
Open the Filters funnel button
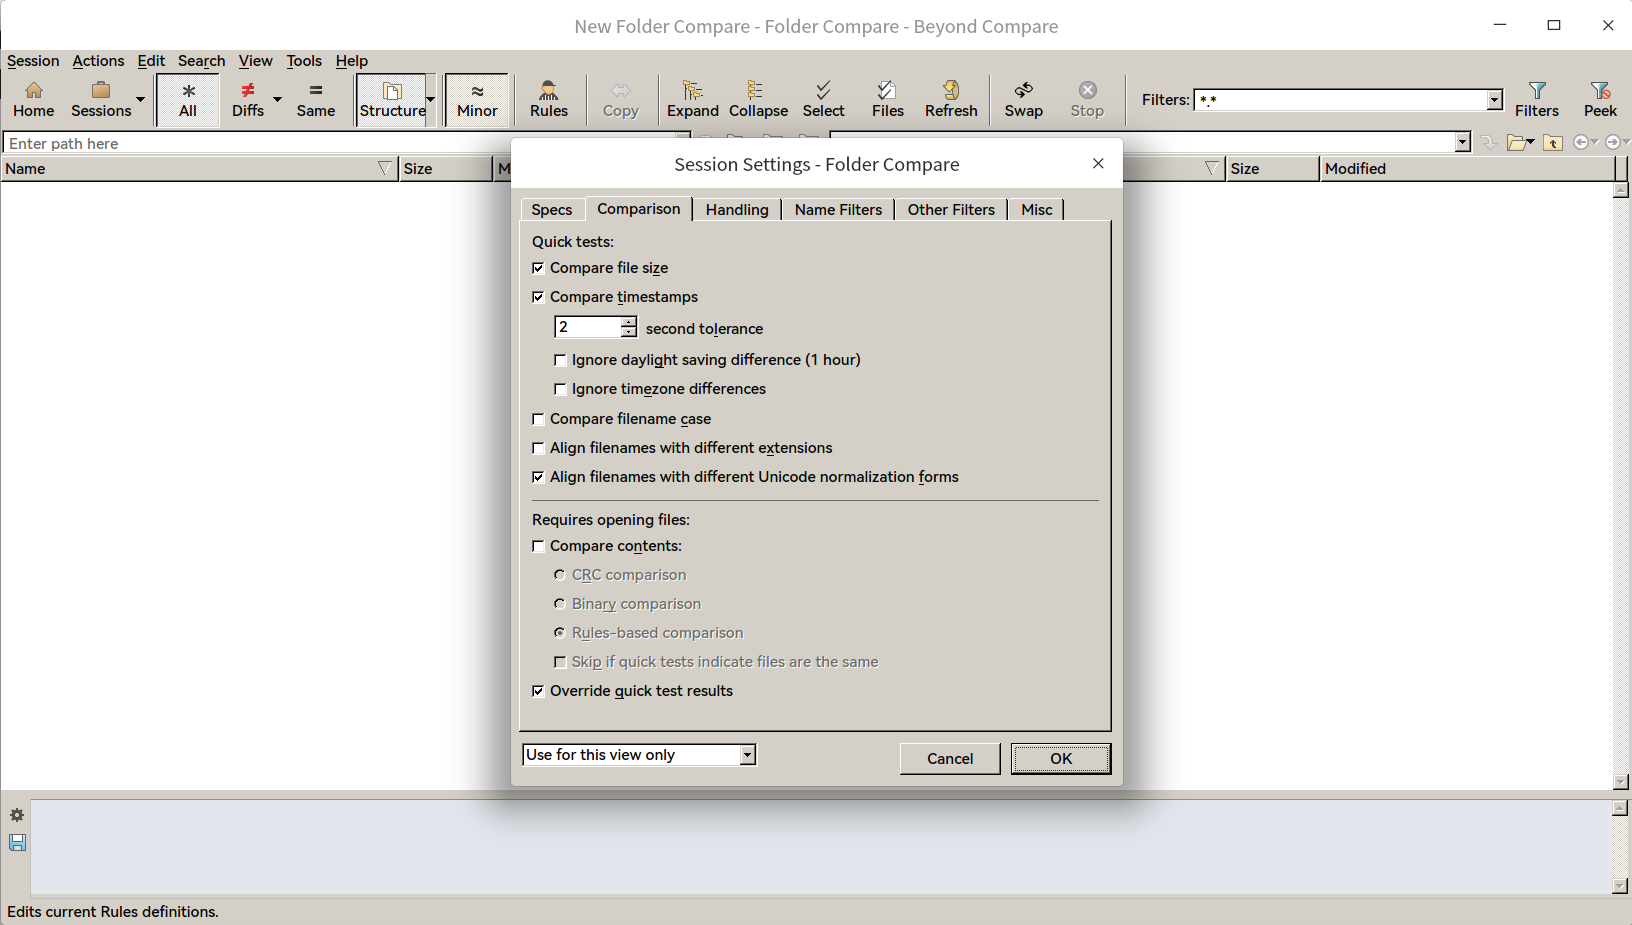click(x=1537, y=100)
